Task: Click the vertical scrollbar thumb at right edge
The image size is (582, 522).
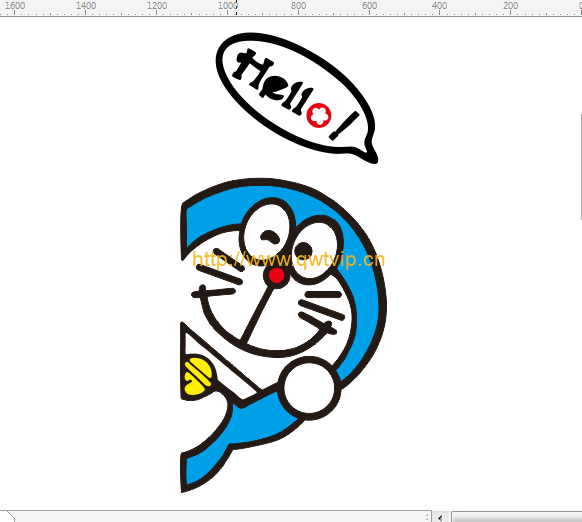Action: (x=581, y=167)
